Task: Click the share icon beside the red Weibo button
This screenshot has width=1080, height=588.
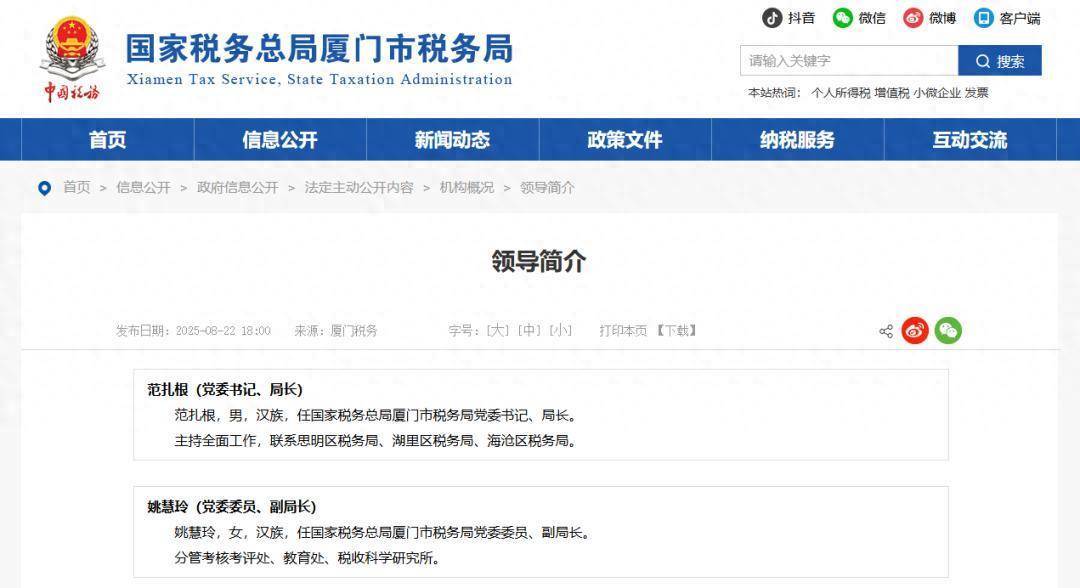Action: pyautogui.click(x=886, y=331)
